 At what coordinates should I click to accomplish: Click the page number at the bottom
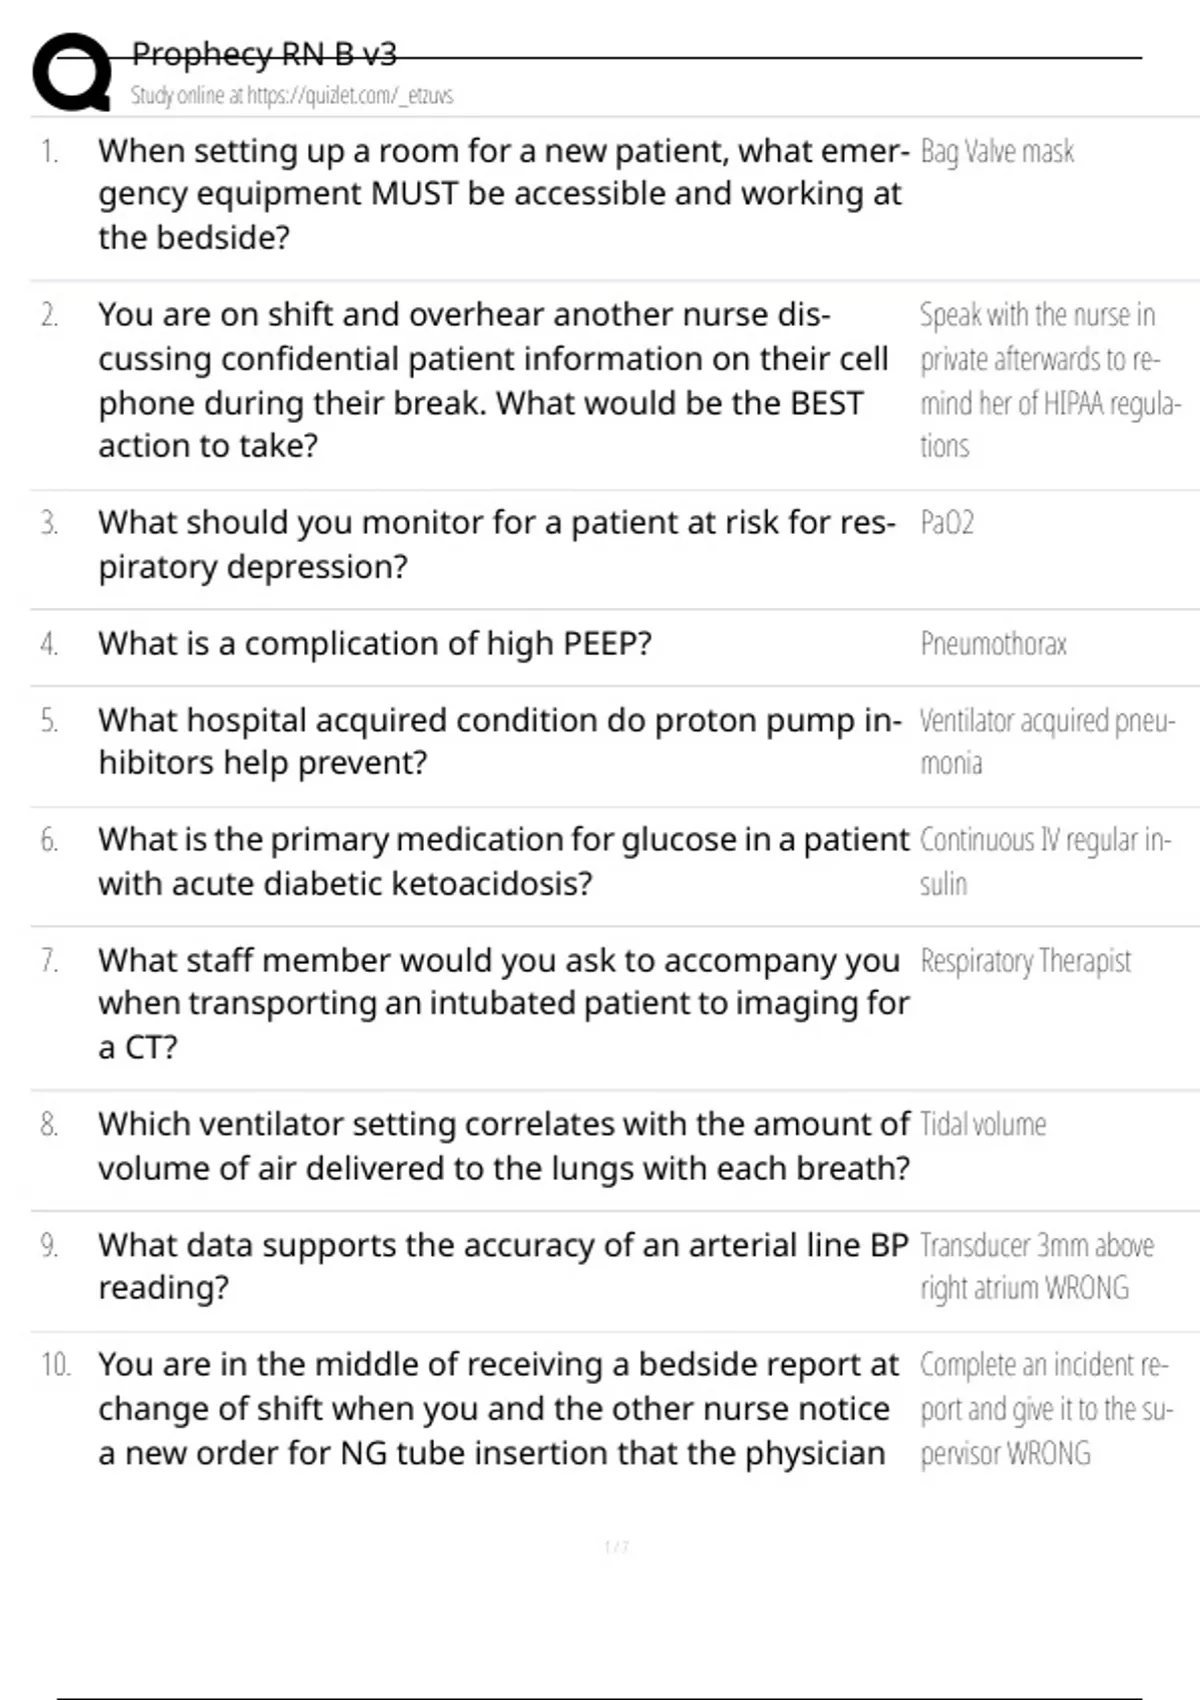pyautogui.click(x=616, y=1548)
